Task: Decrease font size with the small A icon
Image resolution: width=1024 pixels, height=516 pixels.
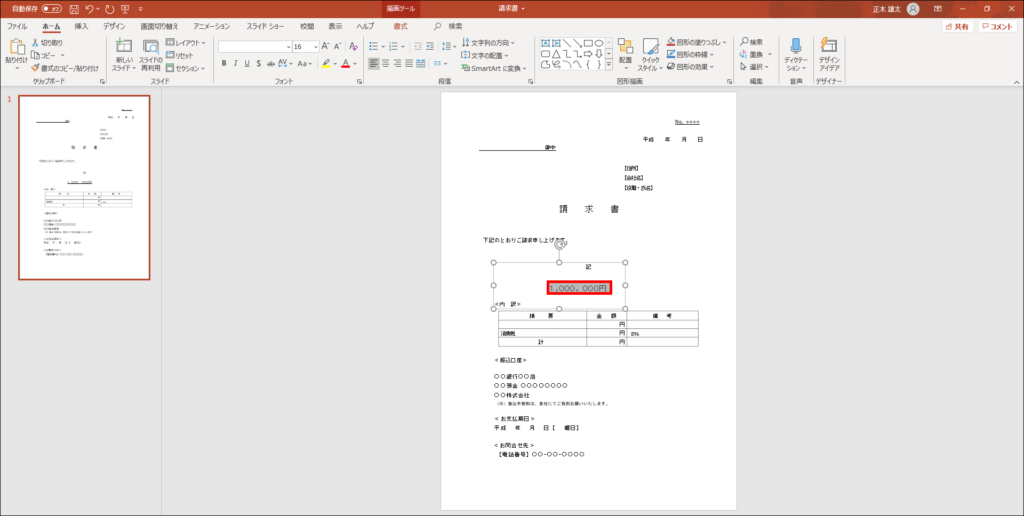Action: pyautogui.click(x=337, y=46)
